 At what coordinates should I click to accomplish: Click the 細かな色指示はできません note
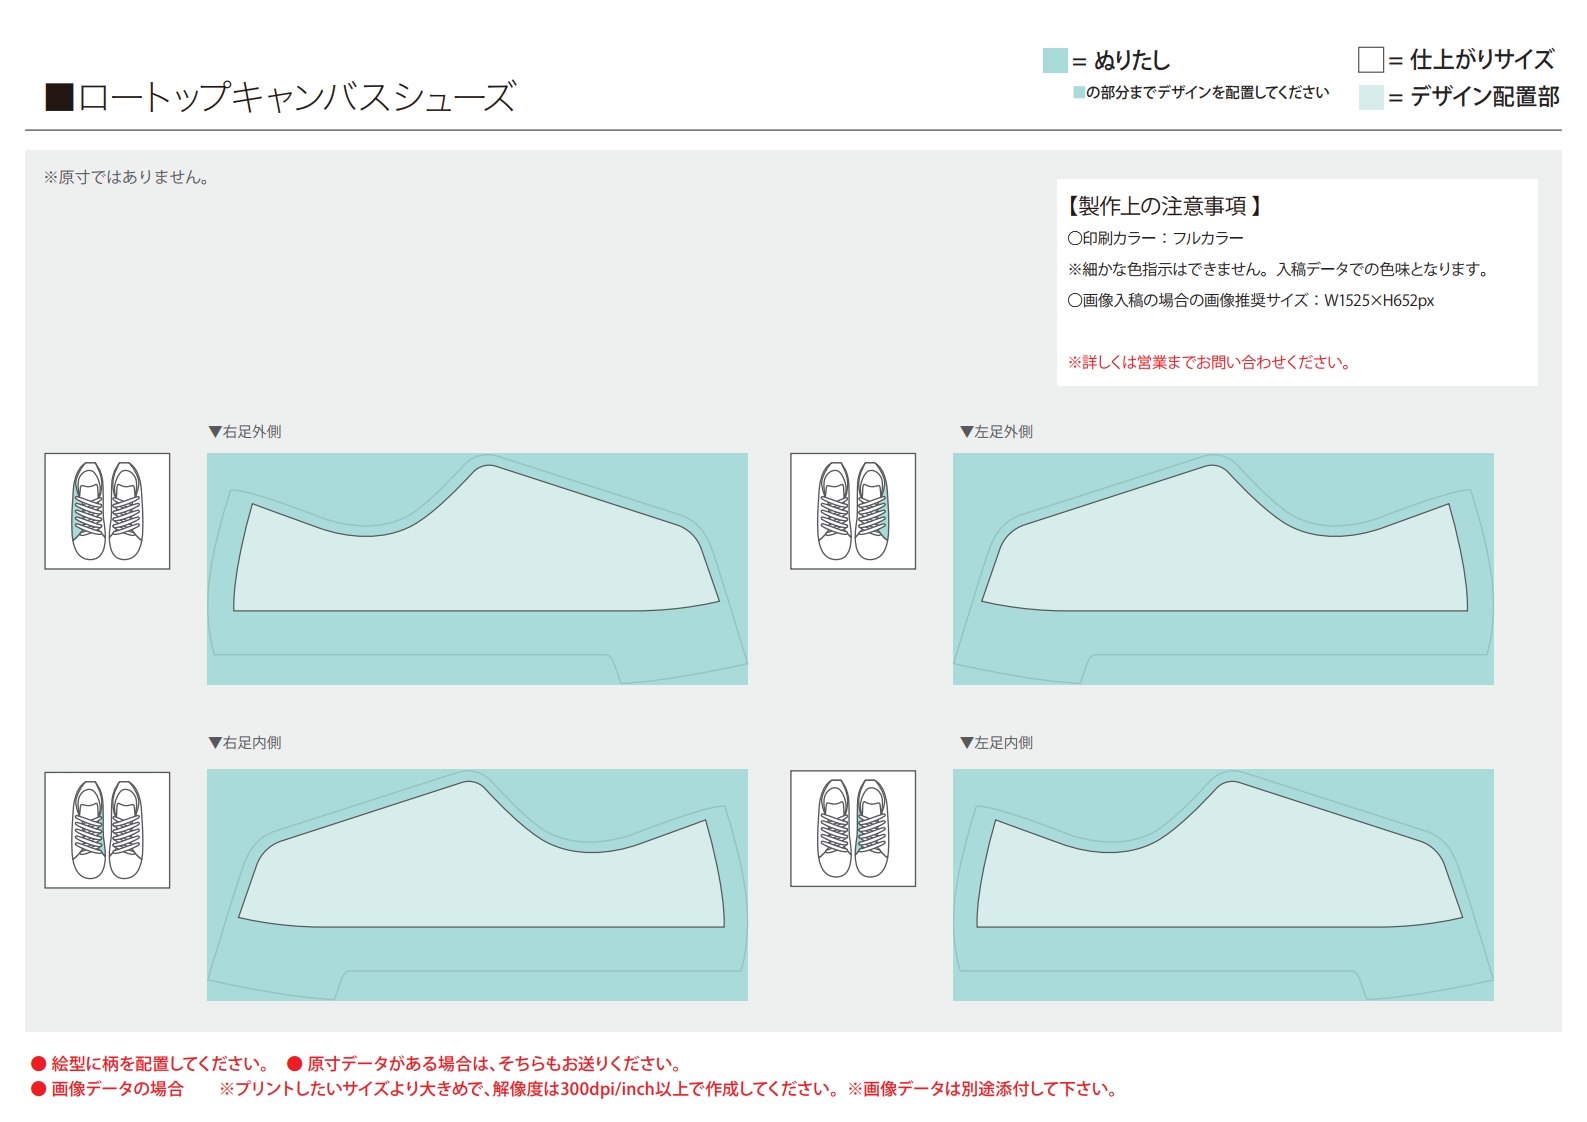1279,269
